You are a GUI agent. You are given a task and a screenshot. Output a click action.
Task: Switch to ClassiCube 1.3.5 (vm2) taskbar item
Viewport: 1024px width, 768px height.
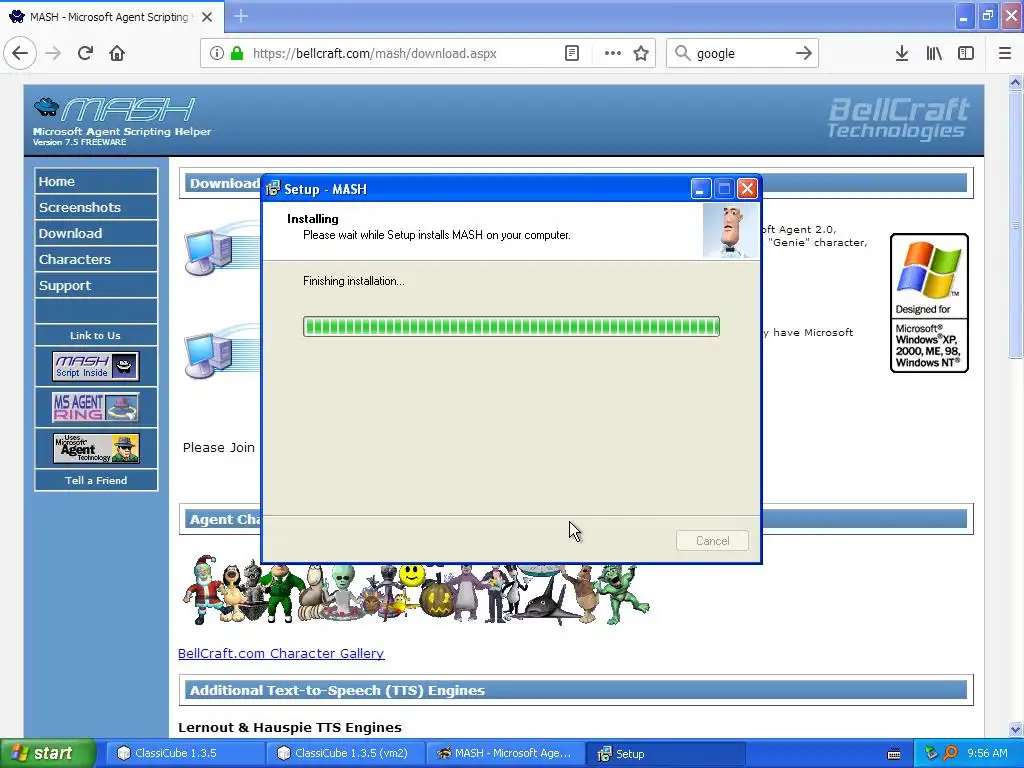(344, 753)
